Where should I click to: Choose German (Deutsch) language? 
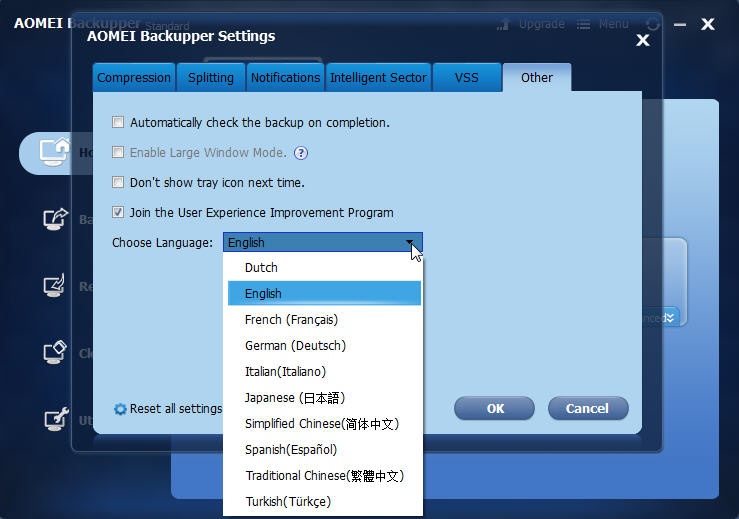pyautogui.click(x=324, y=346)
